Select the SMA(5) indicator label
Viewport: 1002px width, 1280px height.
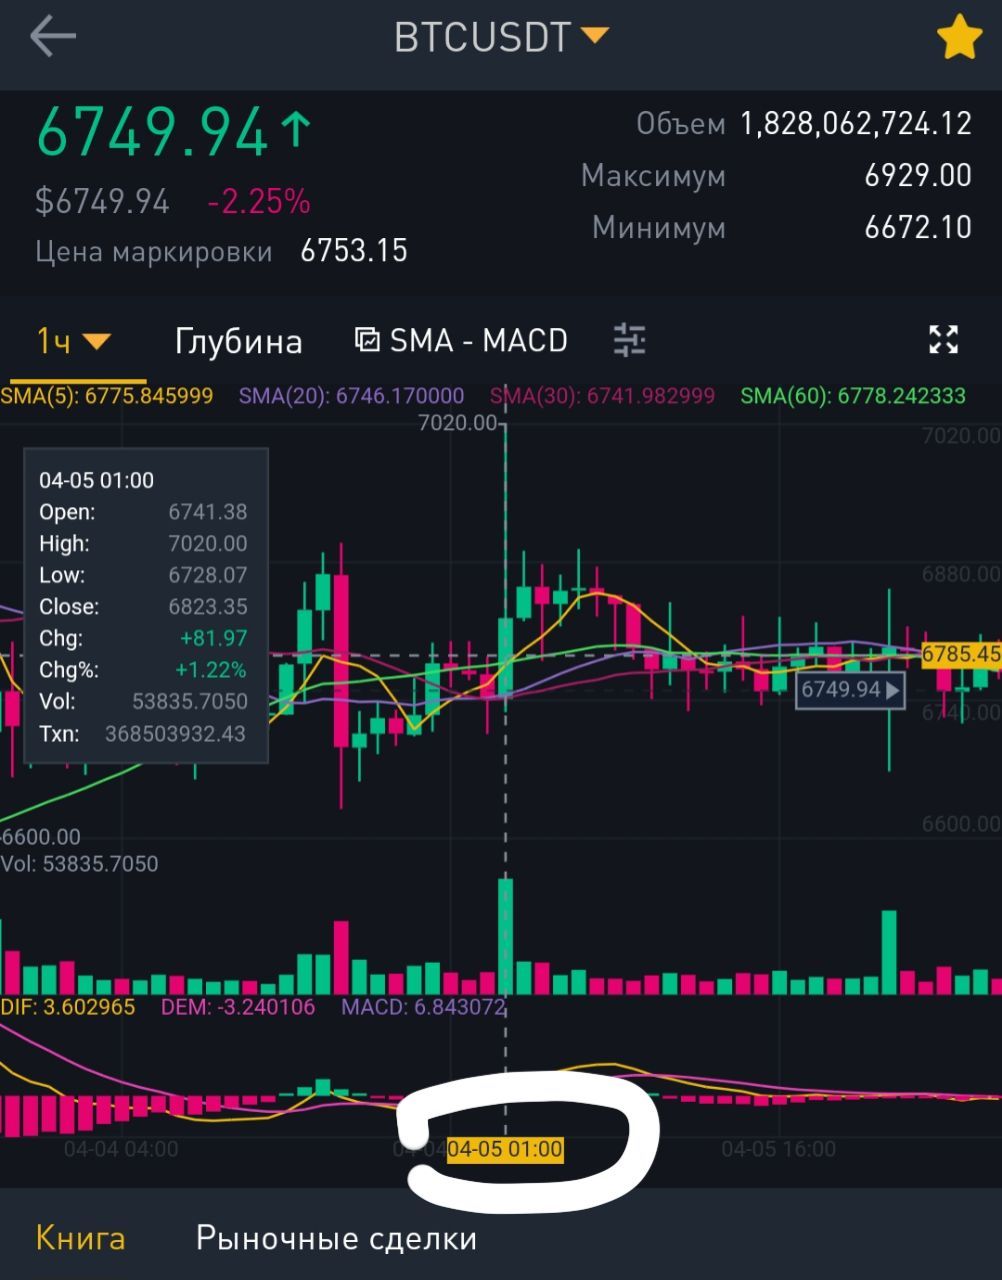point(107,395)
